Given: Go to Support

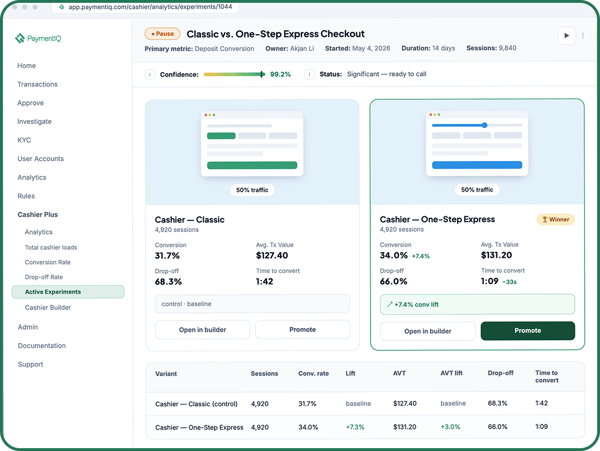Looking at the screenshot, I should 31,365.
